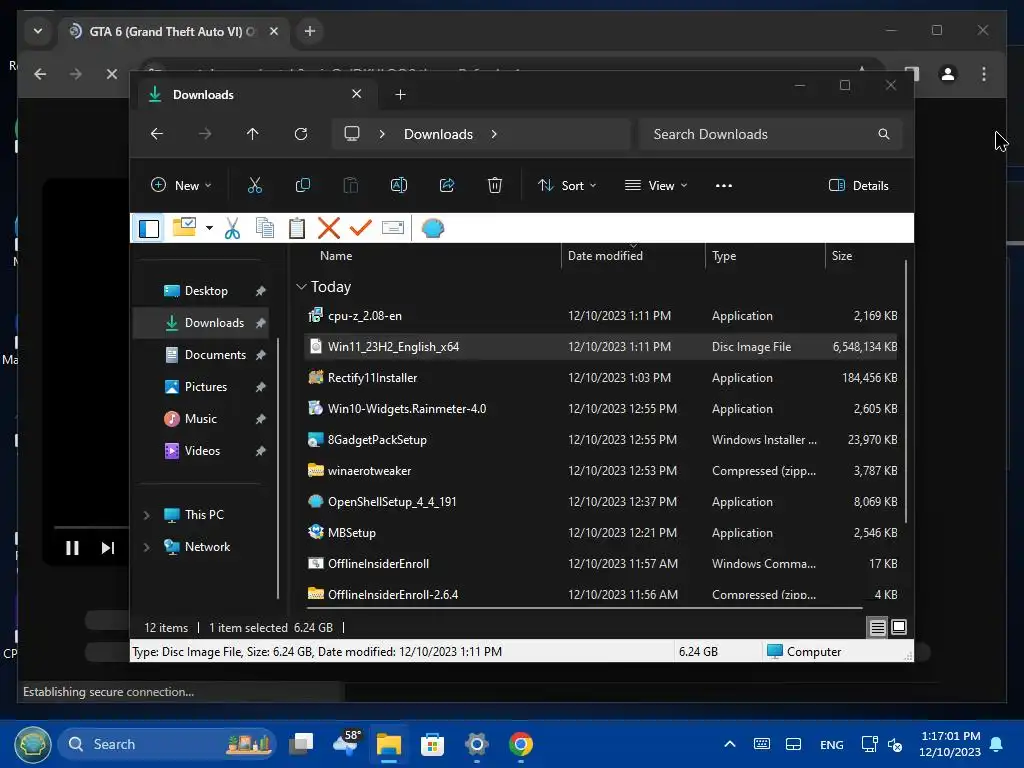This screenshot has width=1024, height=768.
Task: Select the Win10-Widgets.Rainmeter-4.0 file
Action: click(x=601, y=409)
